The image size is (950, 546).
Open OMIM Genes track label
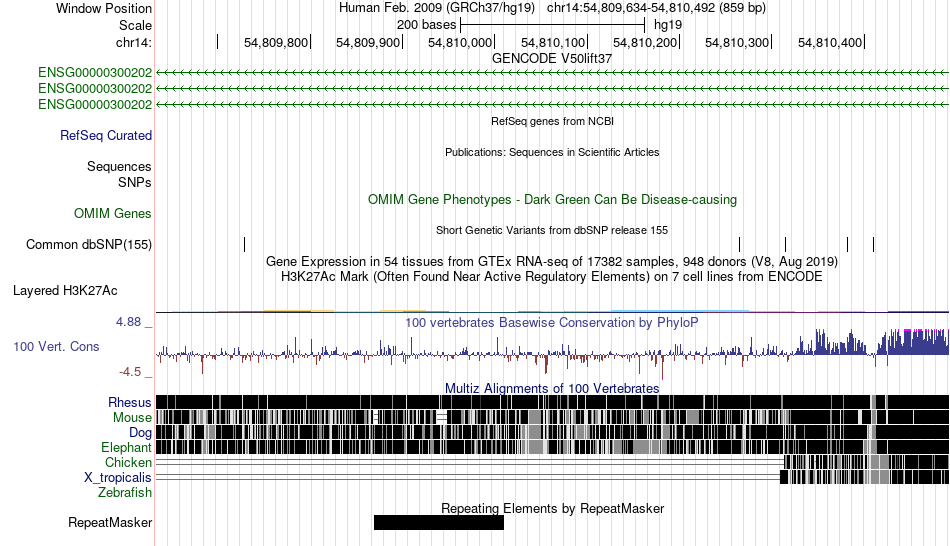click(113, 213)
